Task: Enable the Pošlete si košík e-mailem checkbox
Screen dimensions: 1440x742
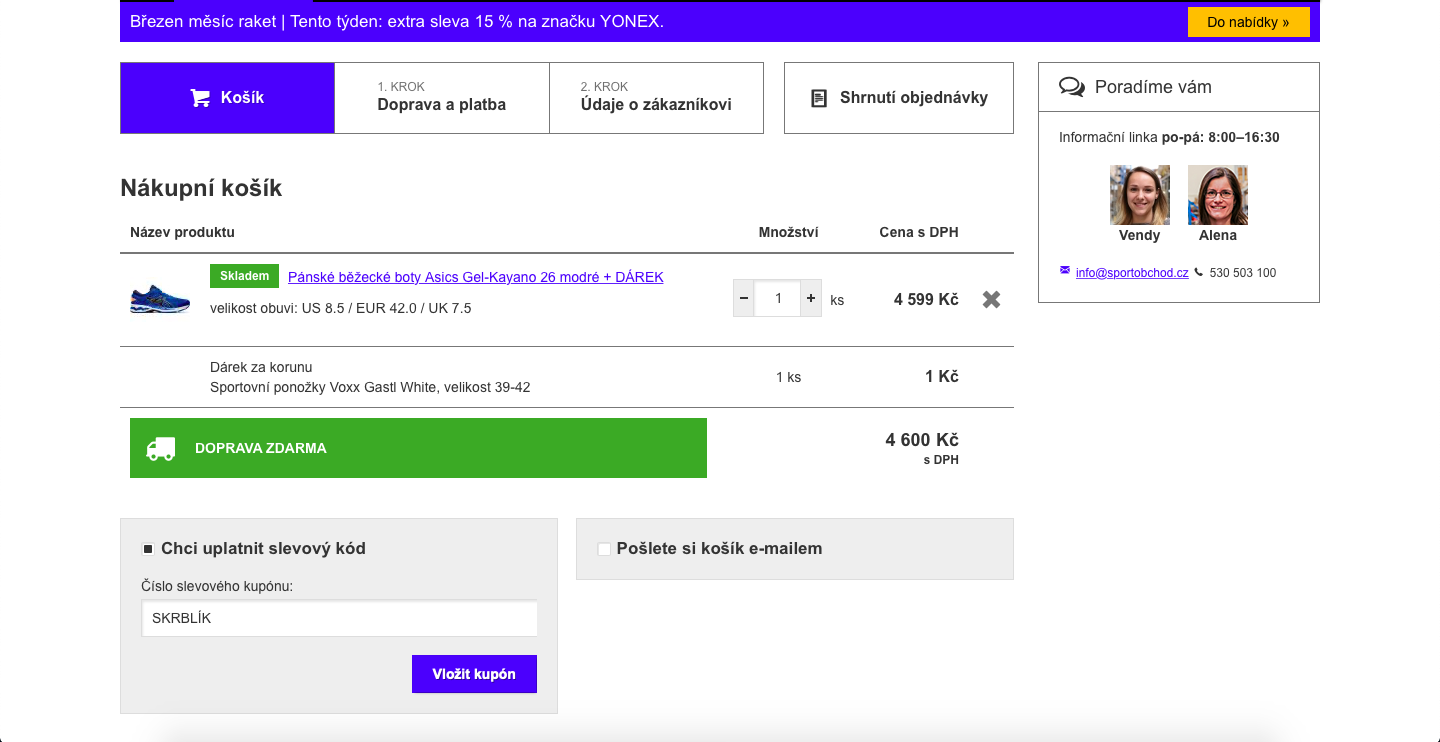Action: (x=604, y=549)
